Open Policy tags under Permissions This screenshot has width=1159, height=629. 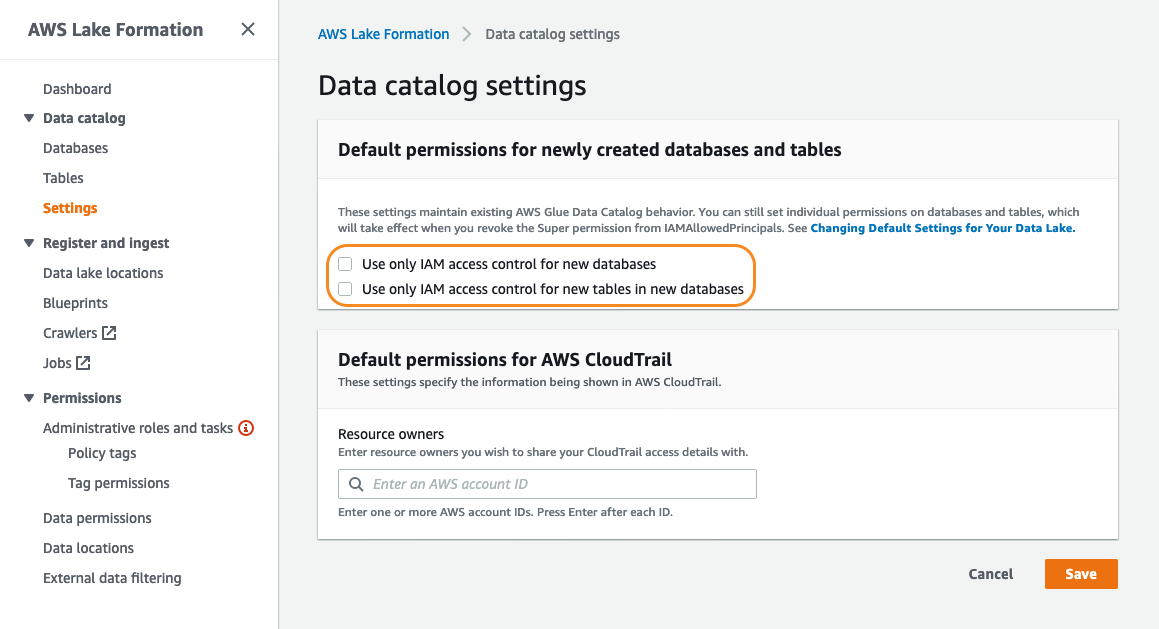point(102,453)
